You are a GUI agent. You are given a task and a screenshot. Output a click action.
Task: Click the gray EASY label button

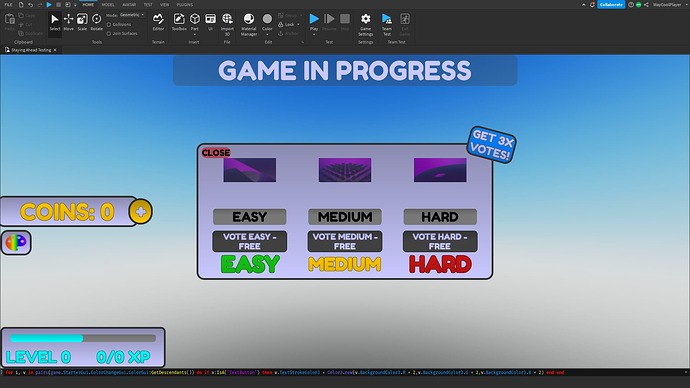(250, 217)
